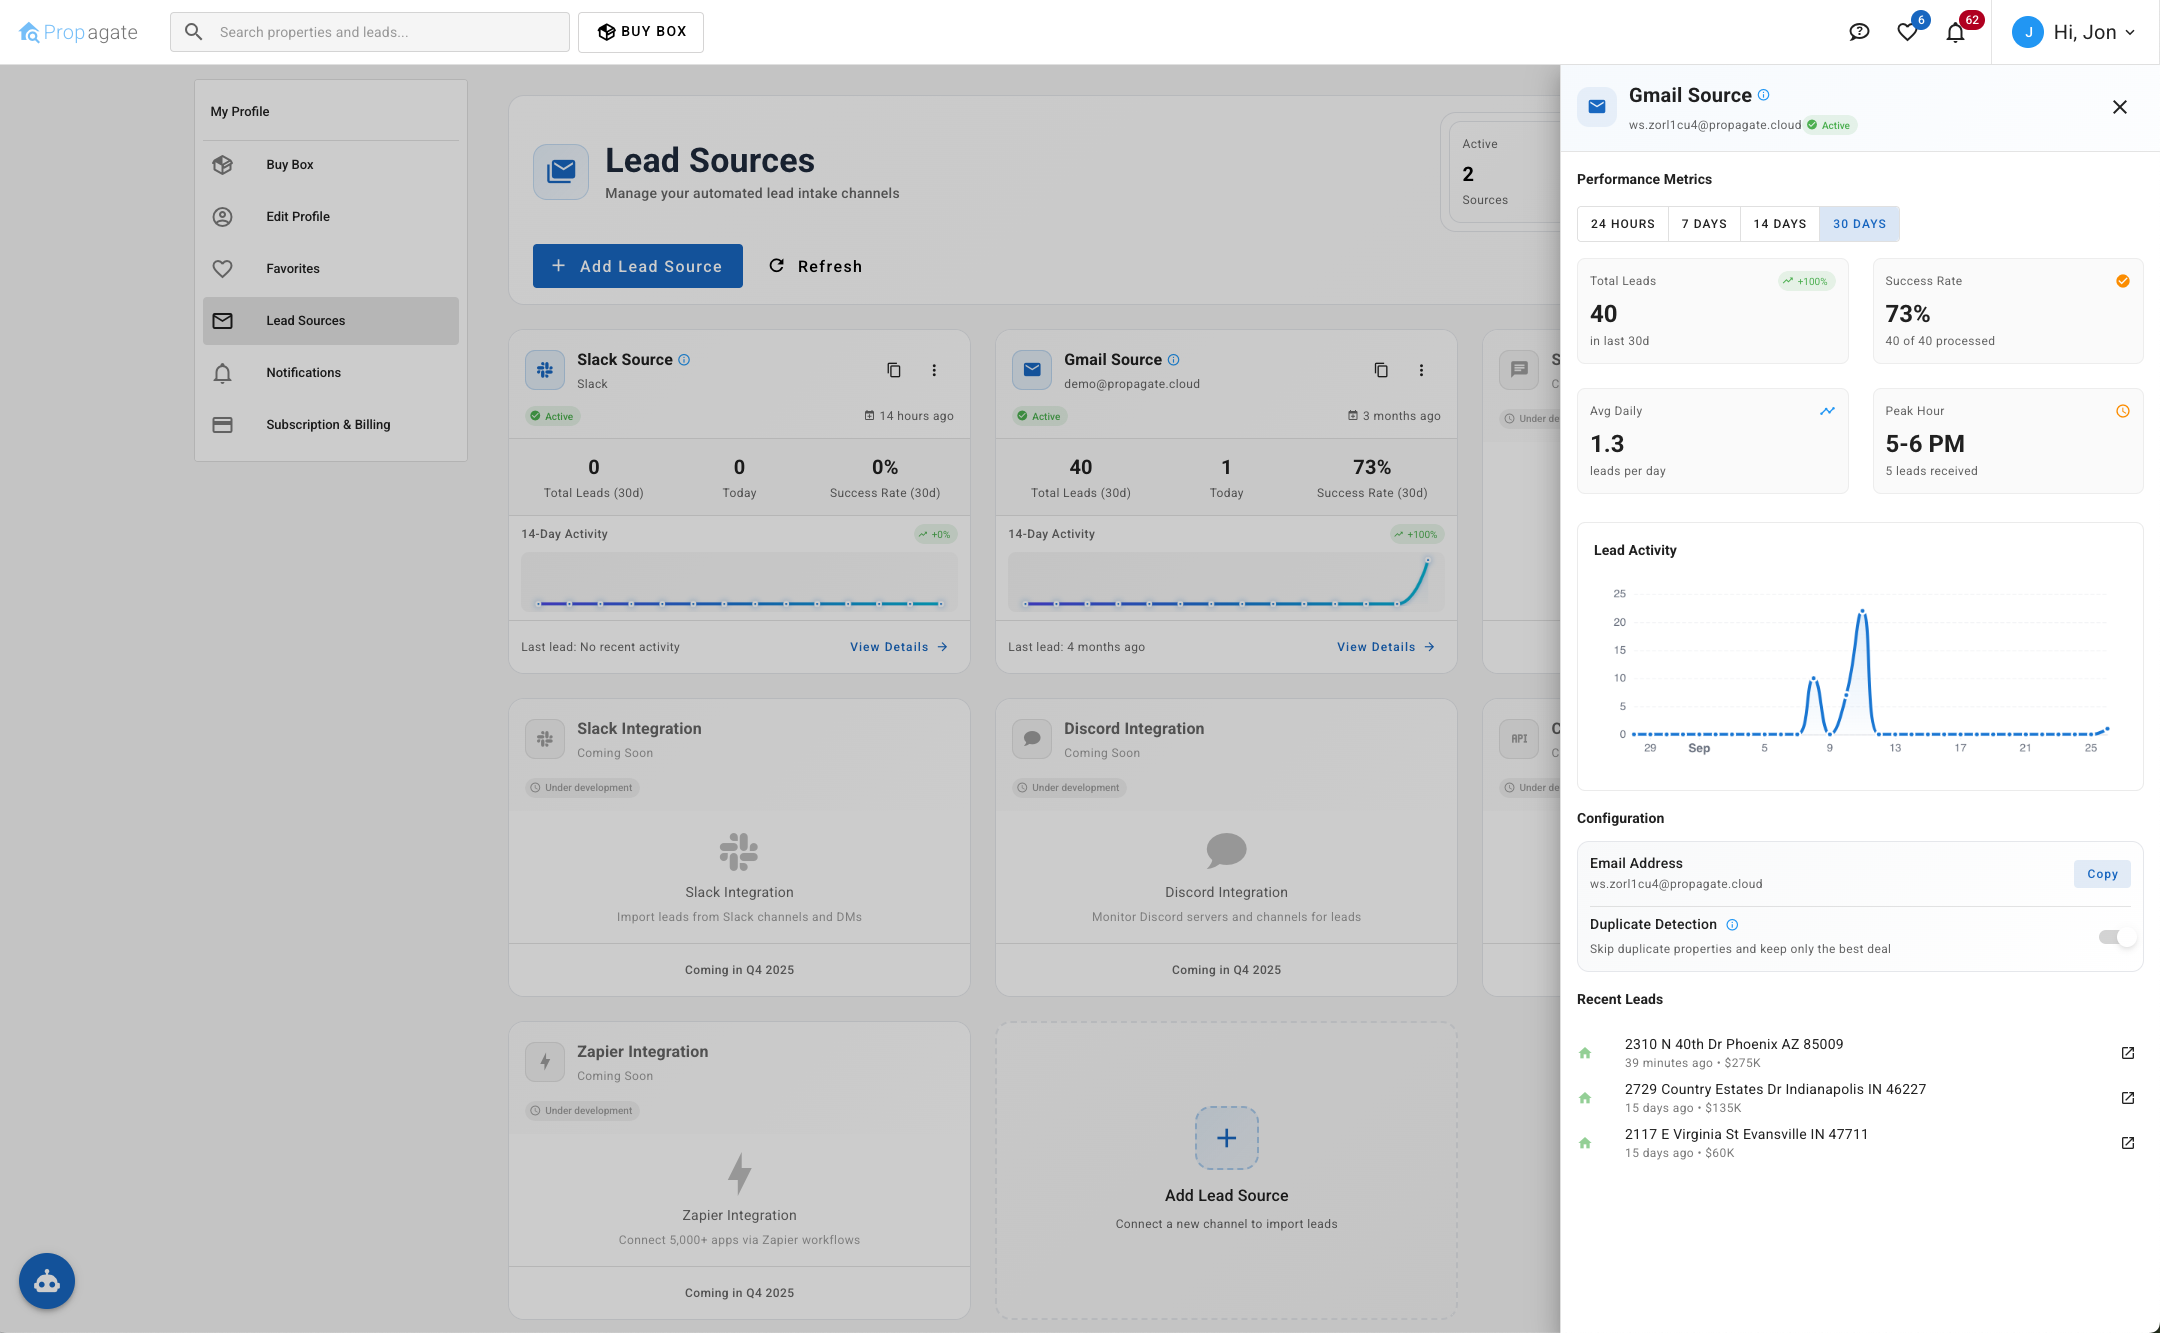The width and height of the screenshot is (2160, 1333).
Task: Copy the email address using the Copy button
Action: pyautogui.click(x=2101, y=873)
